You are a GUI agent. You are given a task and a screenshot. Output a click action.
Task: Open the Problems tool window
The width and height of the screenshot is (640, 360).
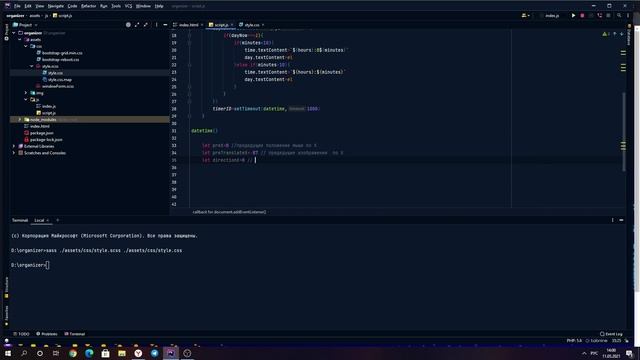pos(47,334)
